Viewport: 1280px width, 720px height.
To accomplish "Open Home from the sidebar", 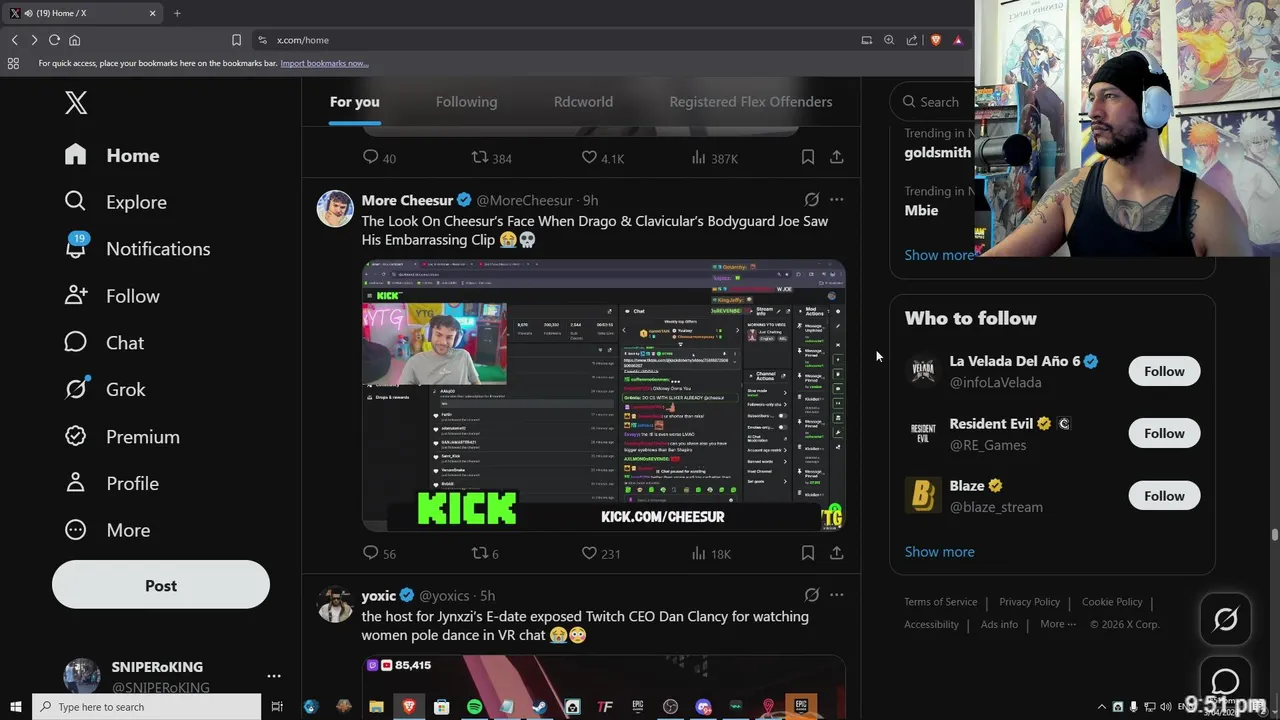I will tap(112, 155).
